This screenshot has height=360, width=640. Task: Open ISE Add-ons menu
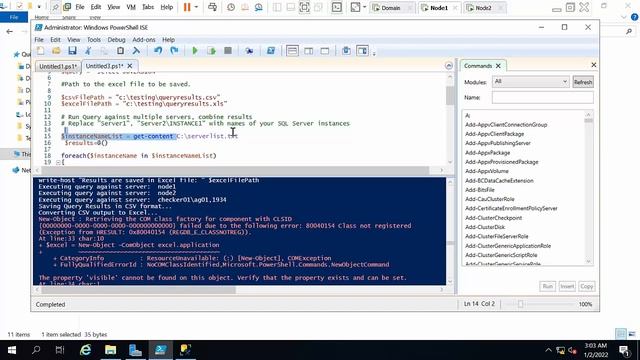coord(144,40)
